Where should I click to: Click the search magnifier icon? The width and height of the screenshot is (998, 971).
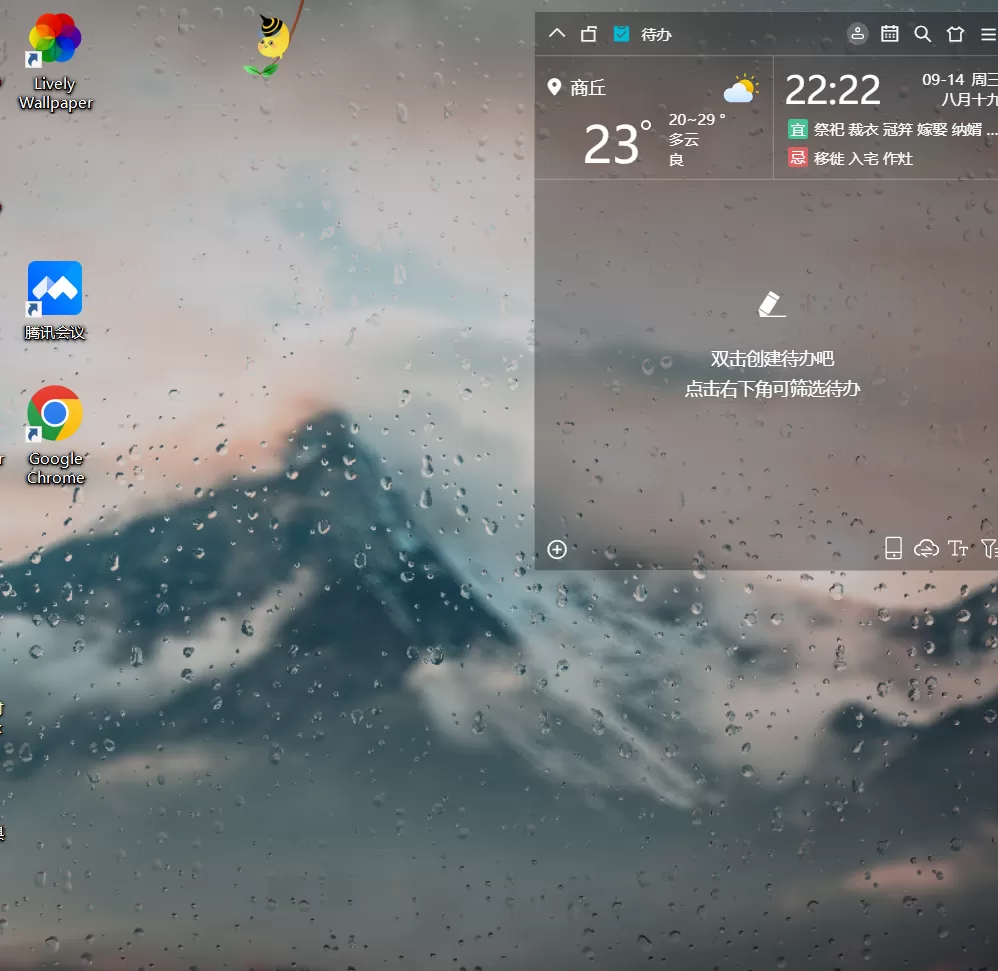pyautogui.click(x=922, y=34)
